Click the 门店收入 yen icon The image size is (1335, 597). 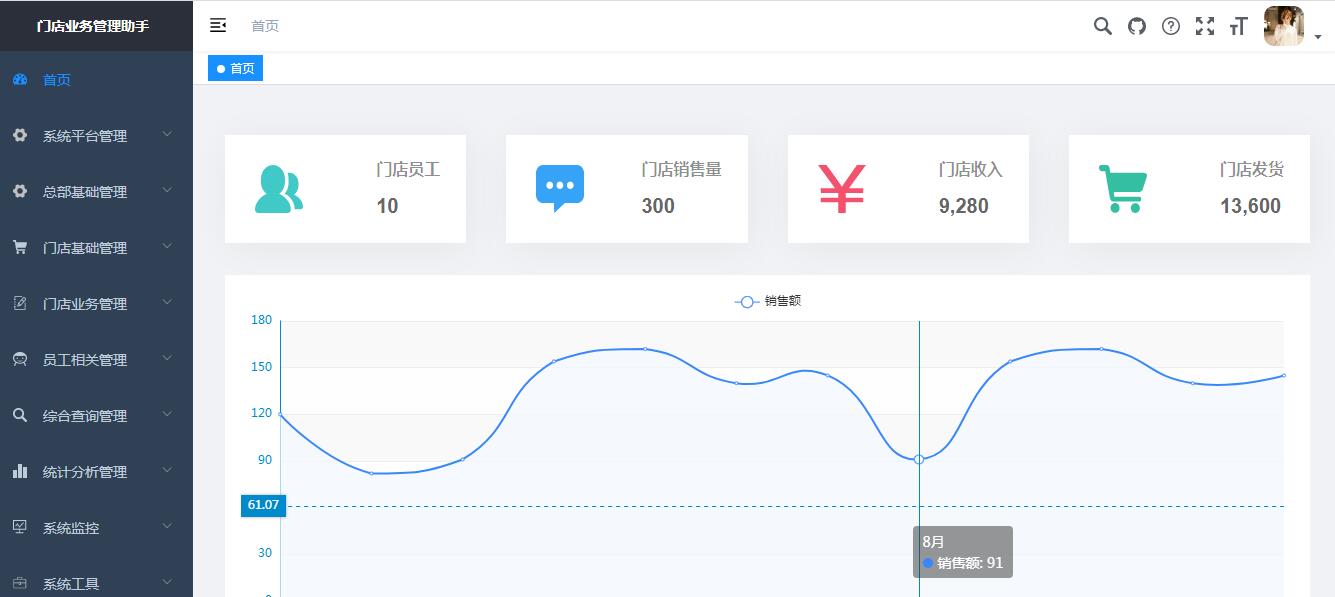pos(841,189)
